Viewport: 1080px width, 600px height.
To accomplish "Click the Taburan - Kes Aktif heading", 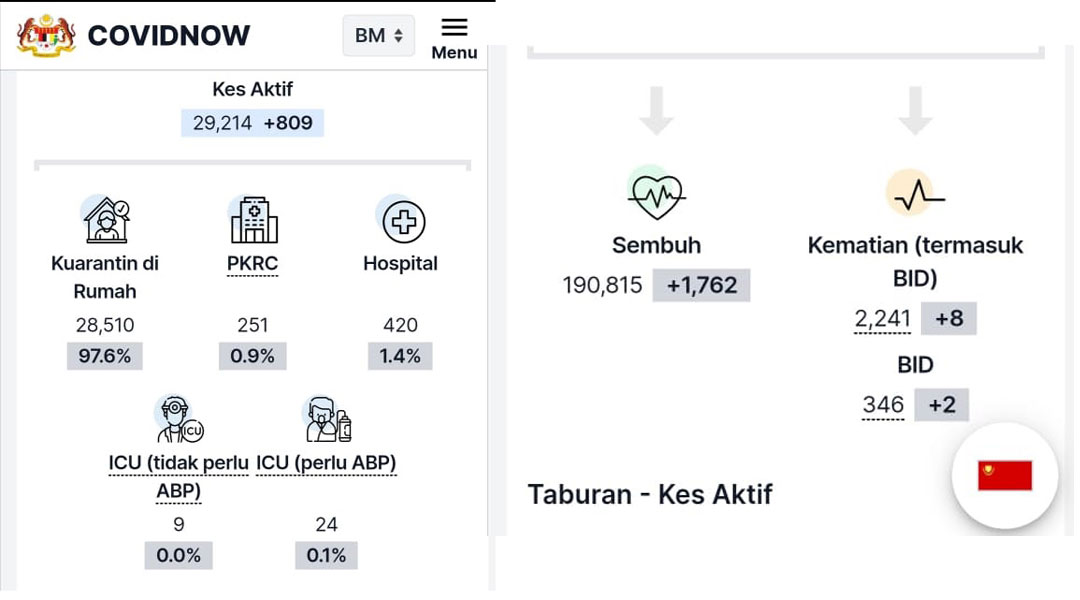I will tap(650, 495).
